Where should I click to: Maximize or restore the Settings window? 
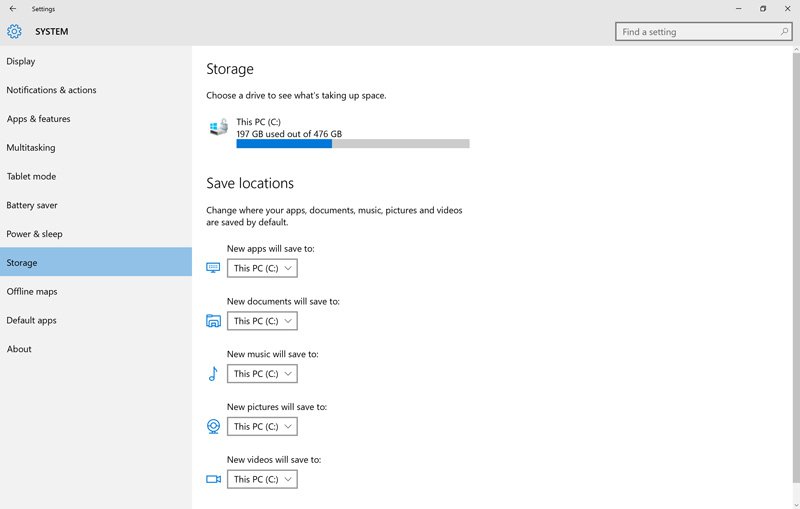pyautogui.click(x=763, y=9)
